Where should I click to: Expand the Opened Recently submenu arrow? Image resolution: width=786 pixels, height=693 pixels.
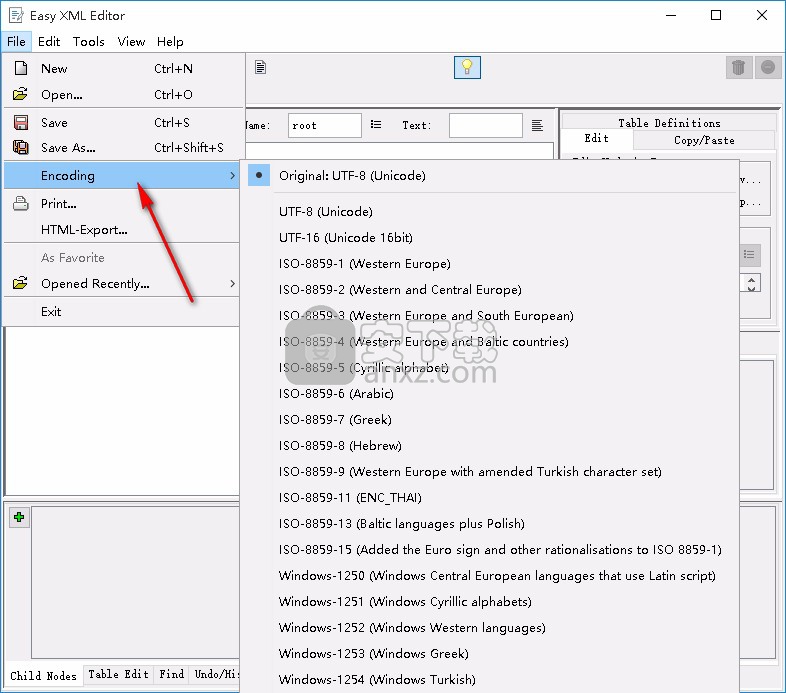point(232,283)
